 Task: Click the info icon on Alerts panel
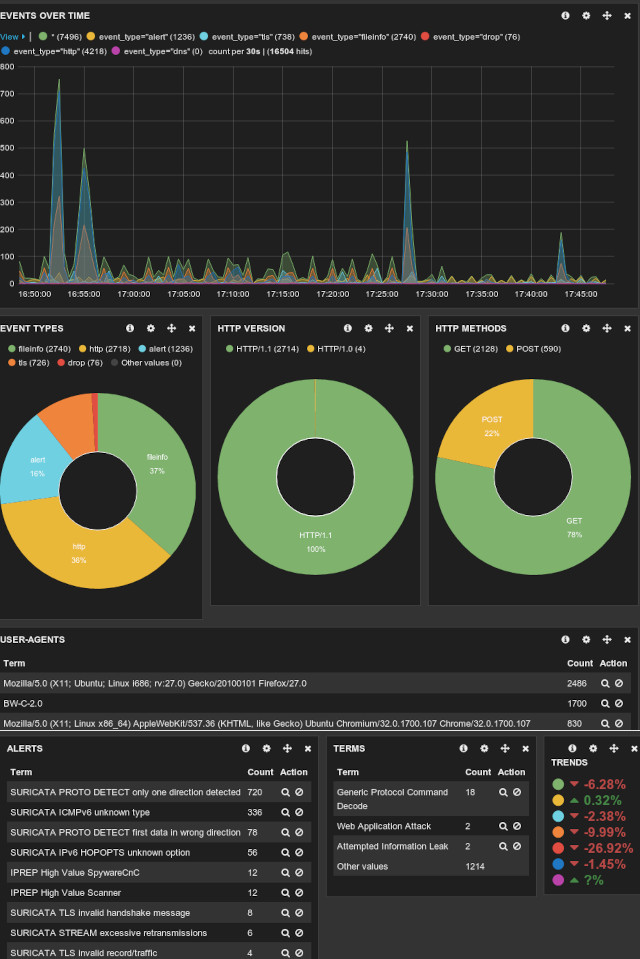(x=245, y=748)
